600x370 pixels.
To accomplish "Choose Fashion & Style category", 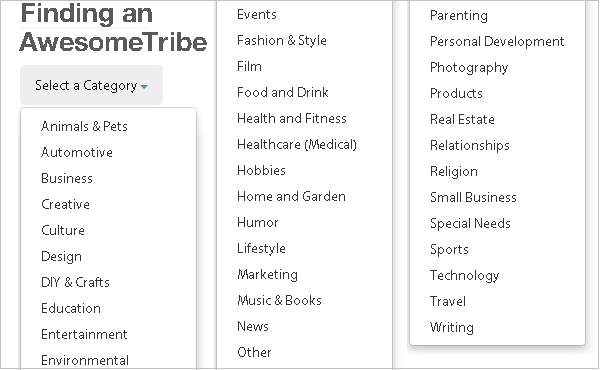I will [x=282, y=41].
